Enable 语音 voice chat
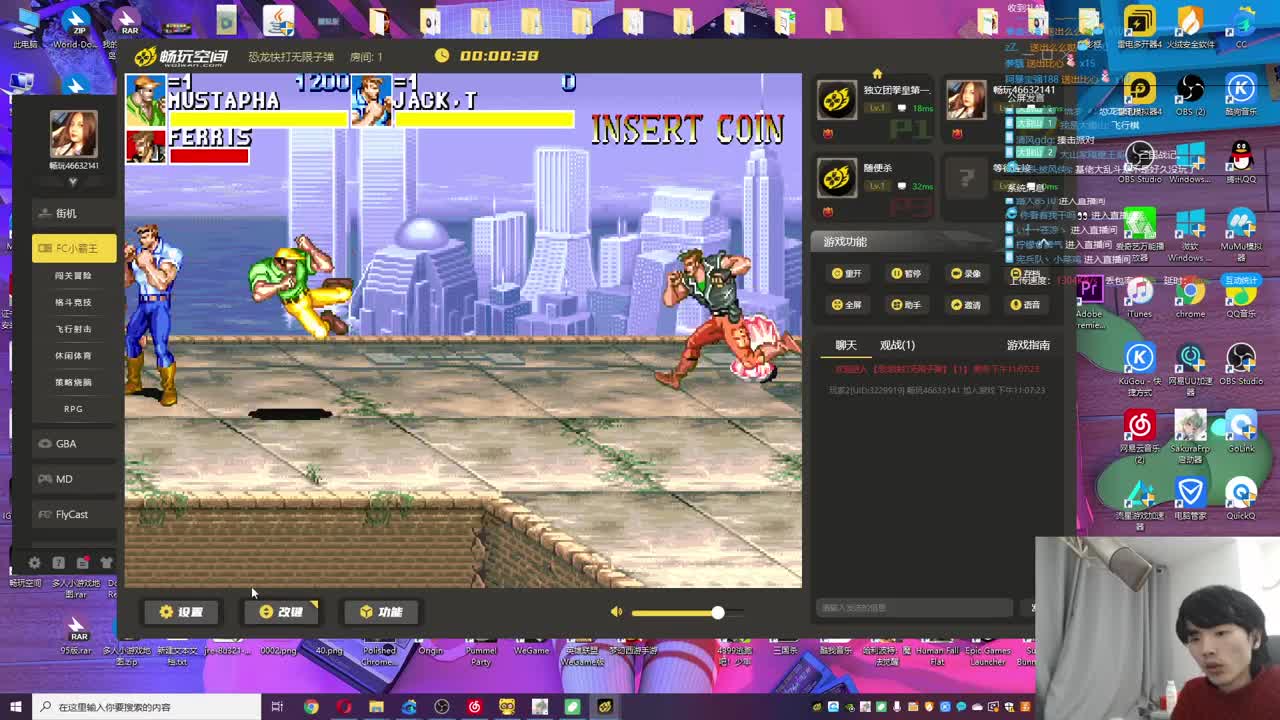The image size is (1280, 720). coord(1026,304)
